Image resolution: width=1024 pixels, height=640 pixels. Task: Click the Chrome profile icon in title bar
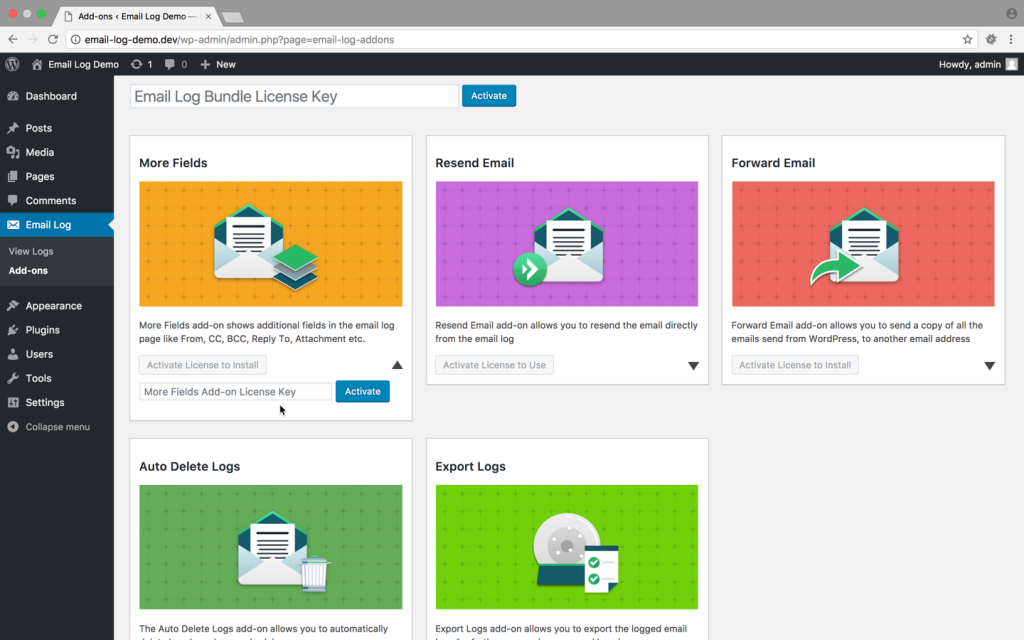[x=1011, y=14]
